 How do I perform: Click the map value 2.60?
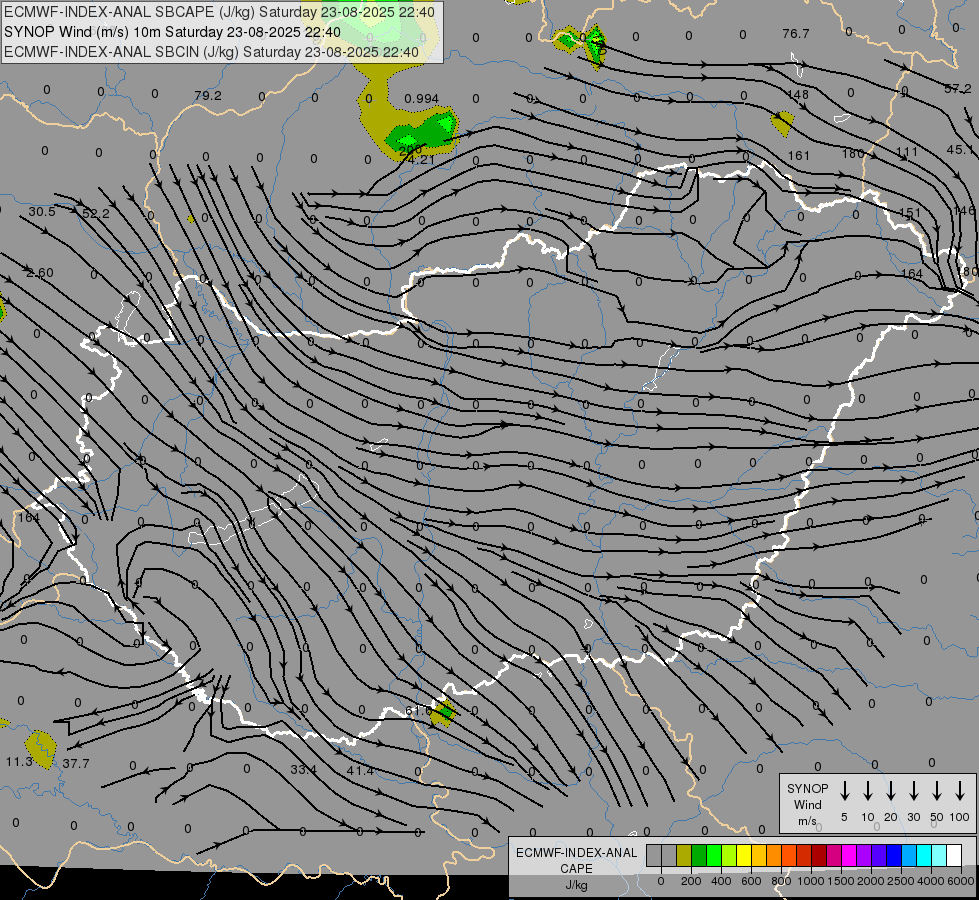pos(40,273)
